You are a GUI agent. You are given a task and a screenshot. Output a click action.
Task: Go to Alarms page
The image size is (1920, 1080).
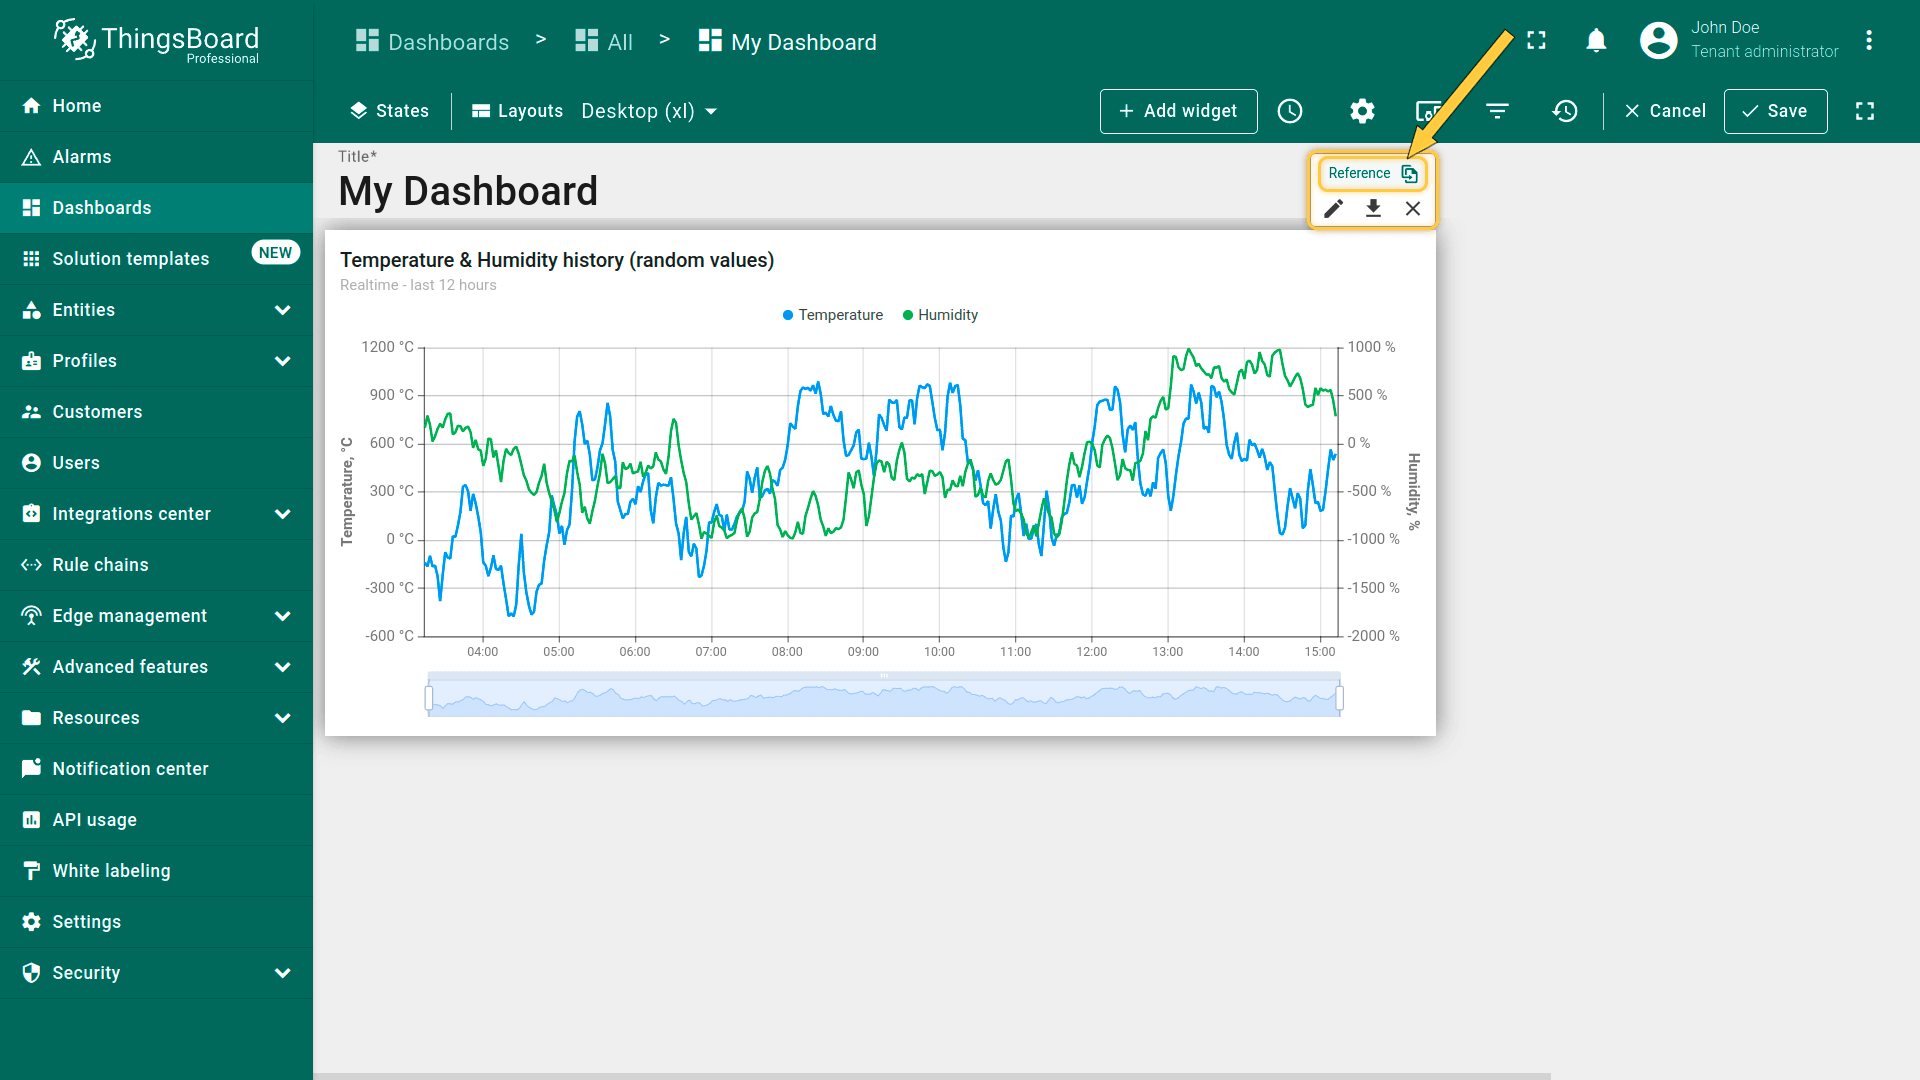82,157
